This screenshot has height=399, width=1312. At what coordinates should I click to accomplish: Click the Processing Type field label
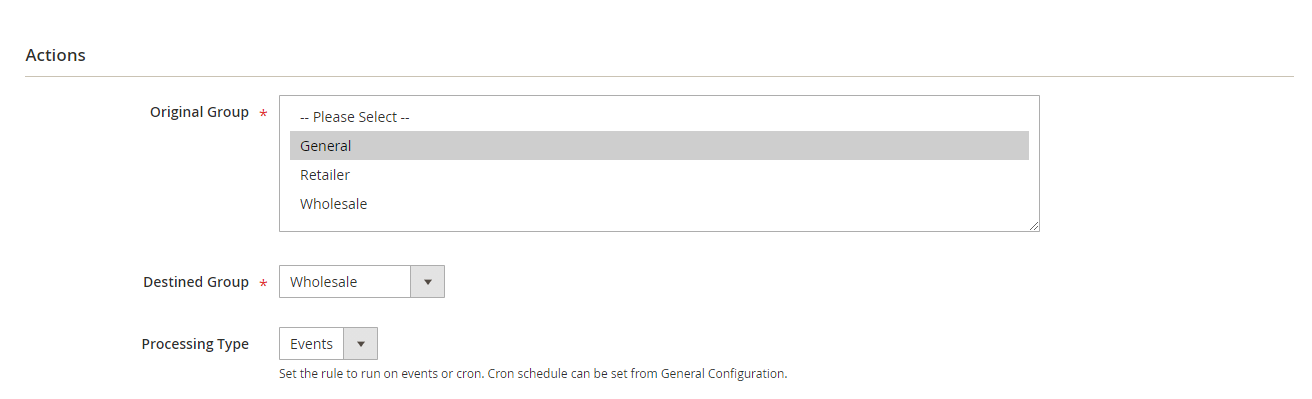(195, 344)
